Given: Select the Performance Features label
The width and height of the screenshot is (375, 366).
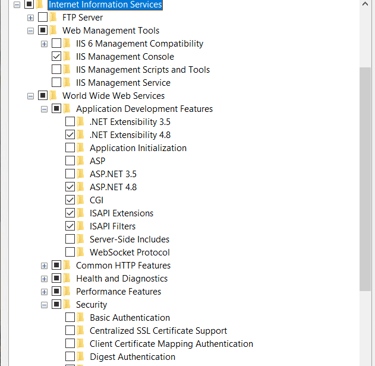Looking at the screenshot, I should [119, 292].
